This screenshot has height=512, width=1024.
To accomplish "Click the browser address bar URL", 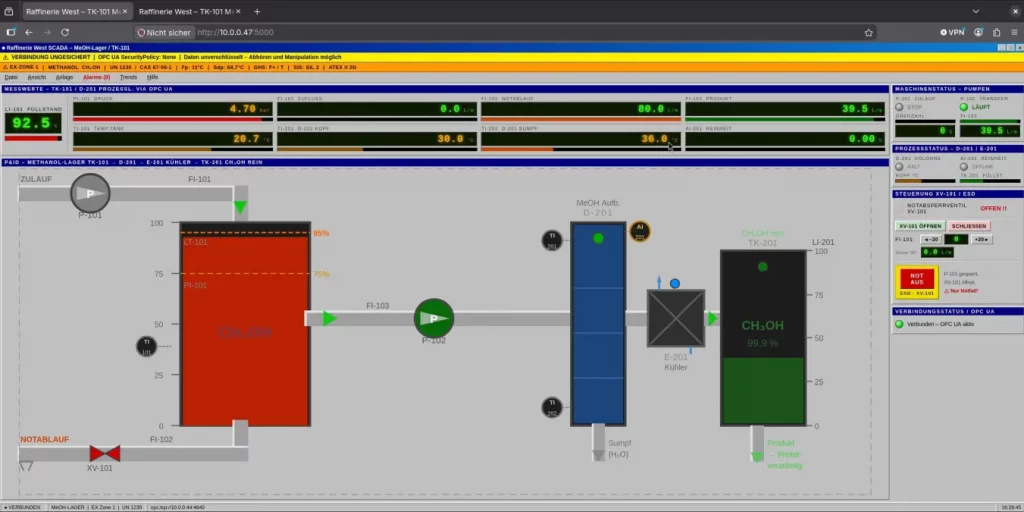I will (x=235, y=32).
